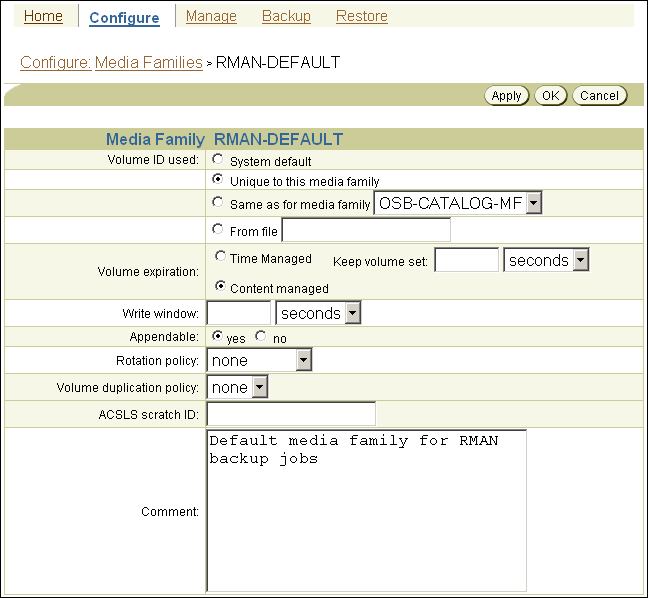Screen dimensions: 648x598
Task: Open the OSB-CATALOG-MF media family dropdown
Action: coord(457,203)
